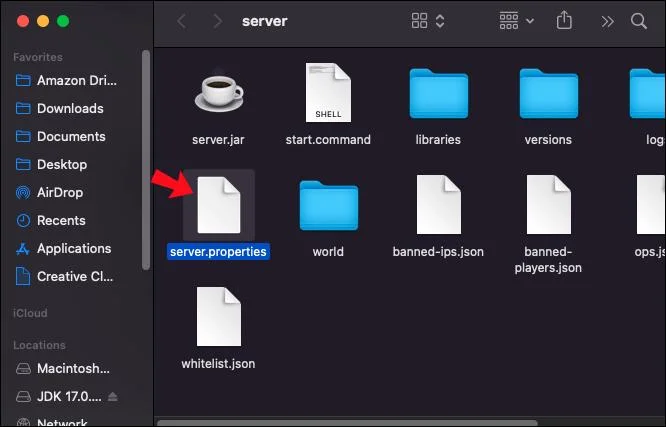
Task: Click the sidebar vertical scrollbar
Action: pos(146,160)
